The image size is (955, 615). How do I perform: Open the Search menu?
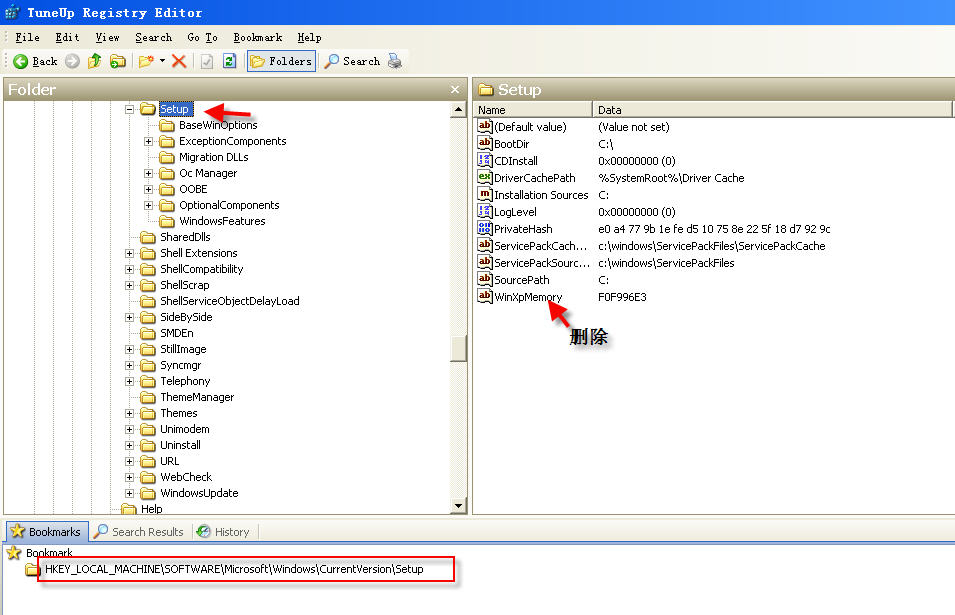tap(153, 38)
